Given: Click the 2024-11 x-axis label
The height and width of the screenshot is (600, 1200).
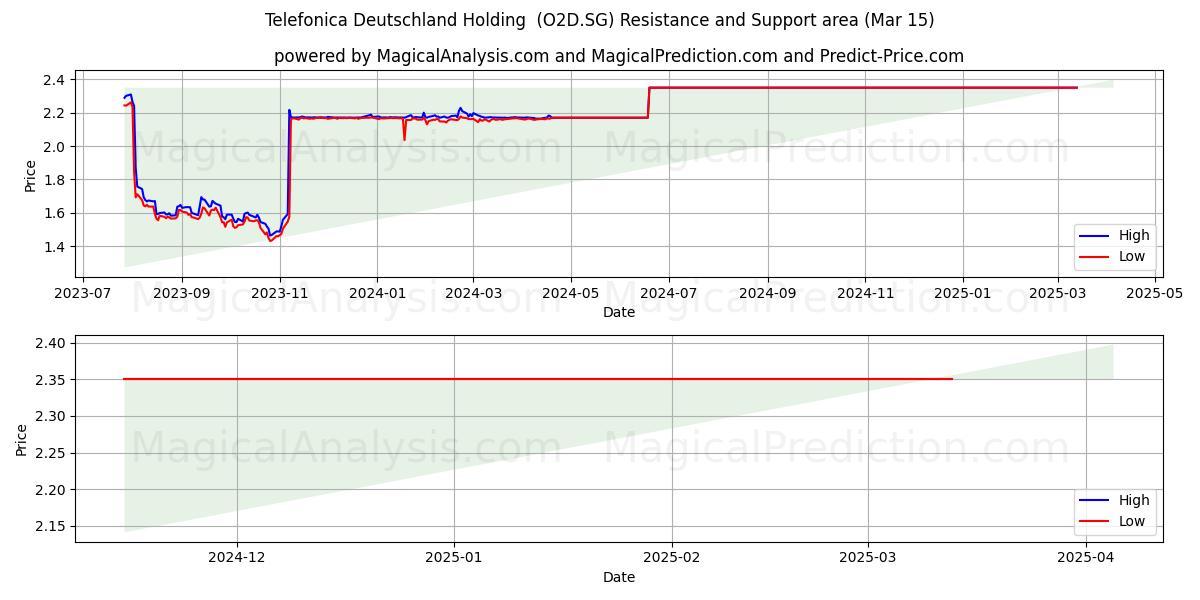Looking at the screenshot, I should click(x=865, y=294).
